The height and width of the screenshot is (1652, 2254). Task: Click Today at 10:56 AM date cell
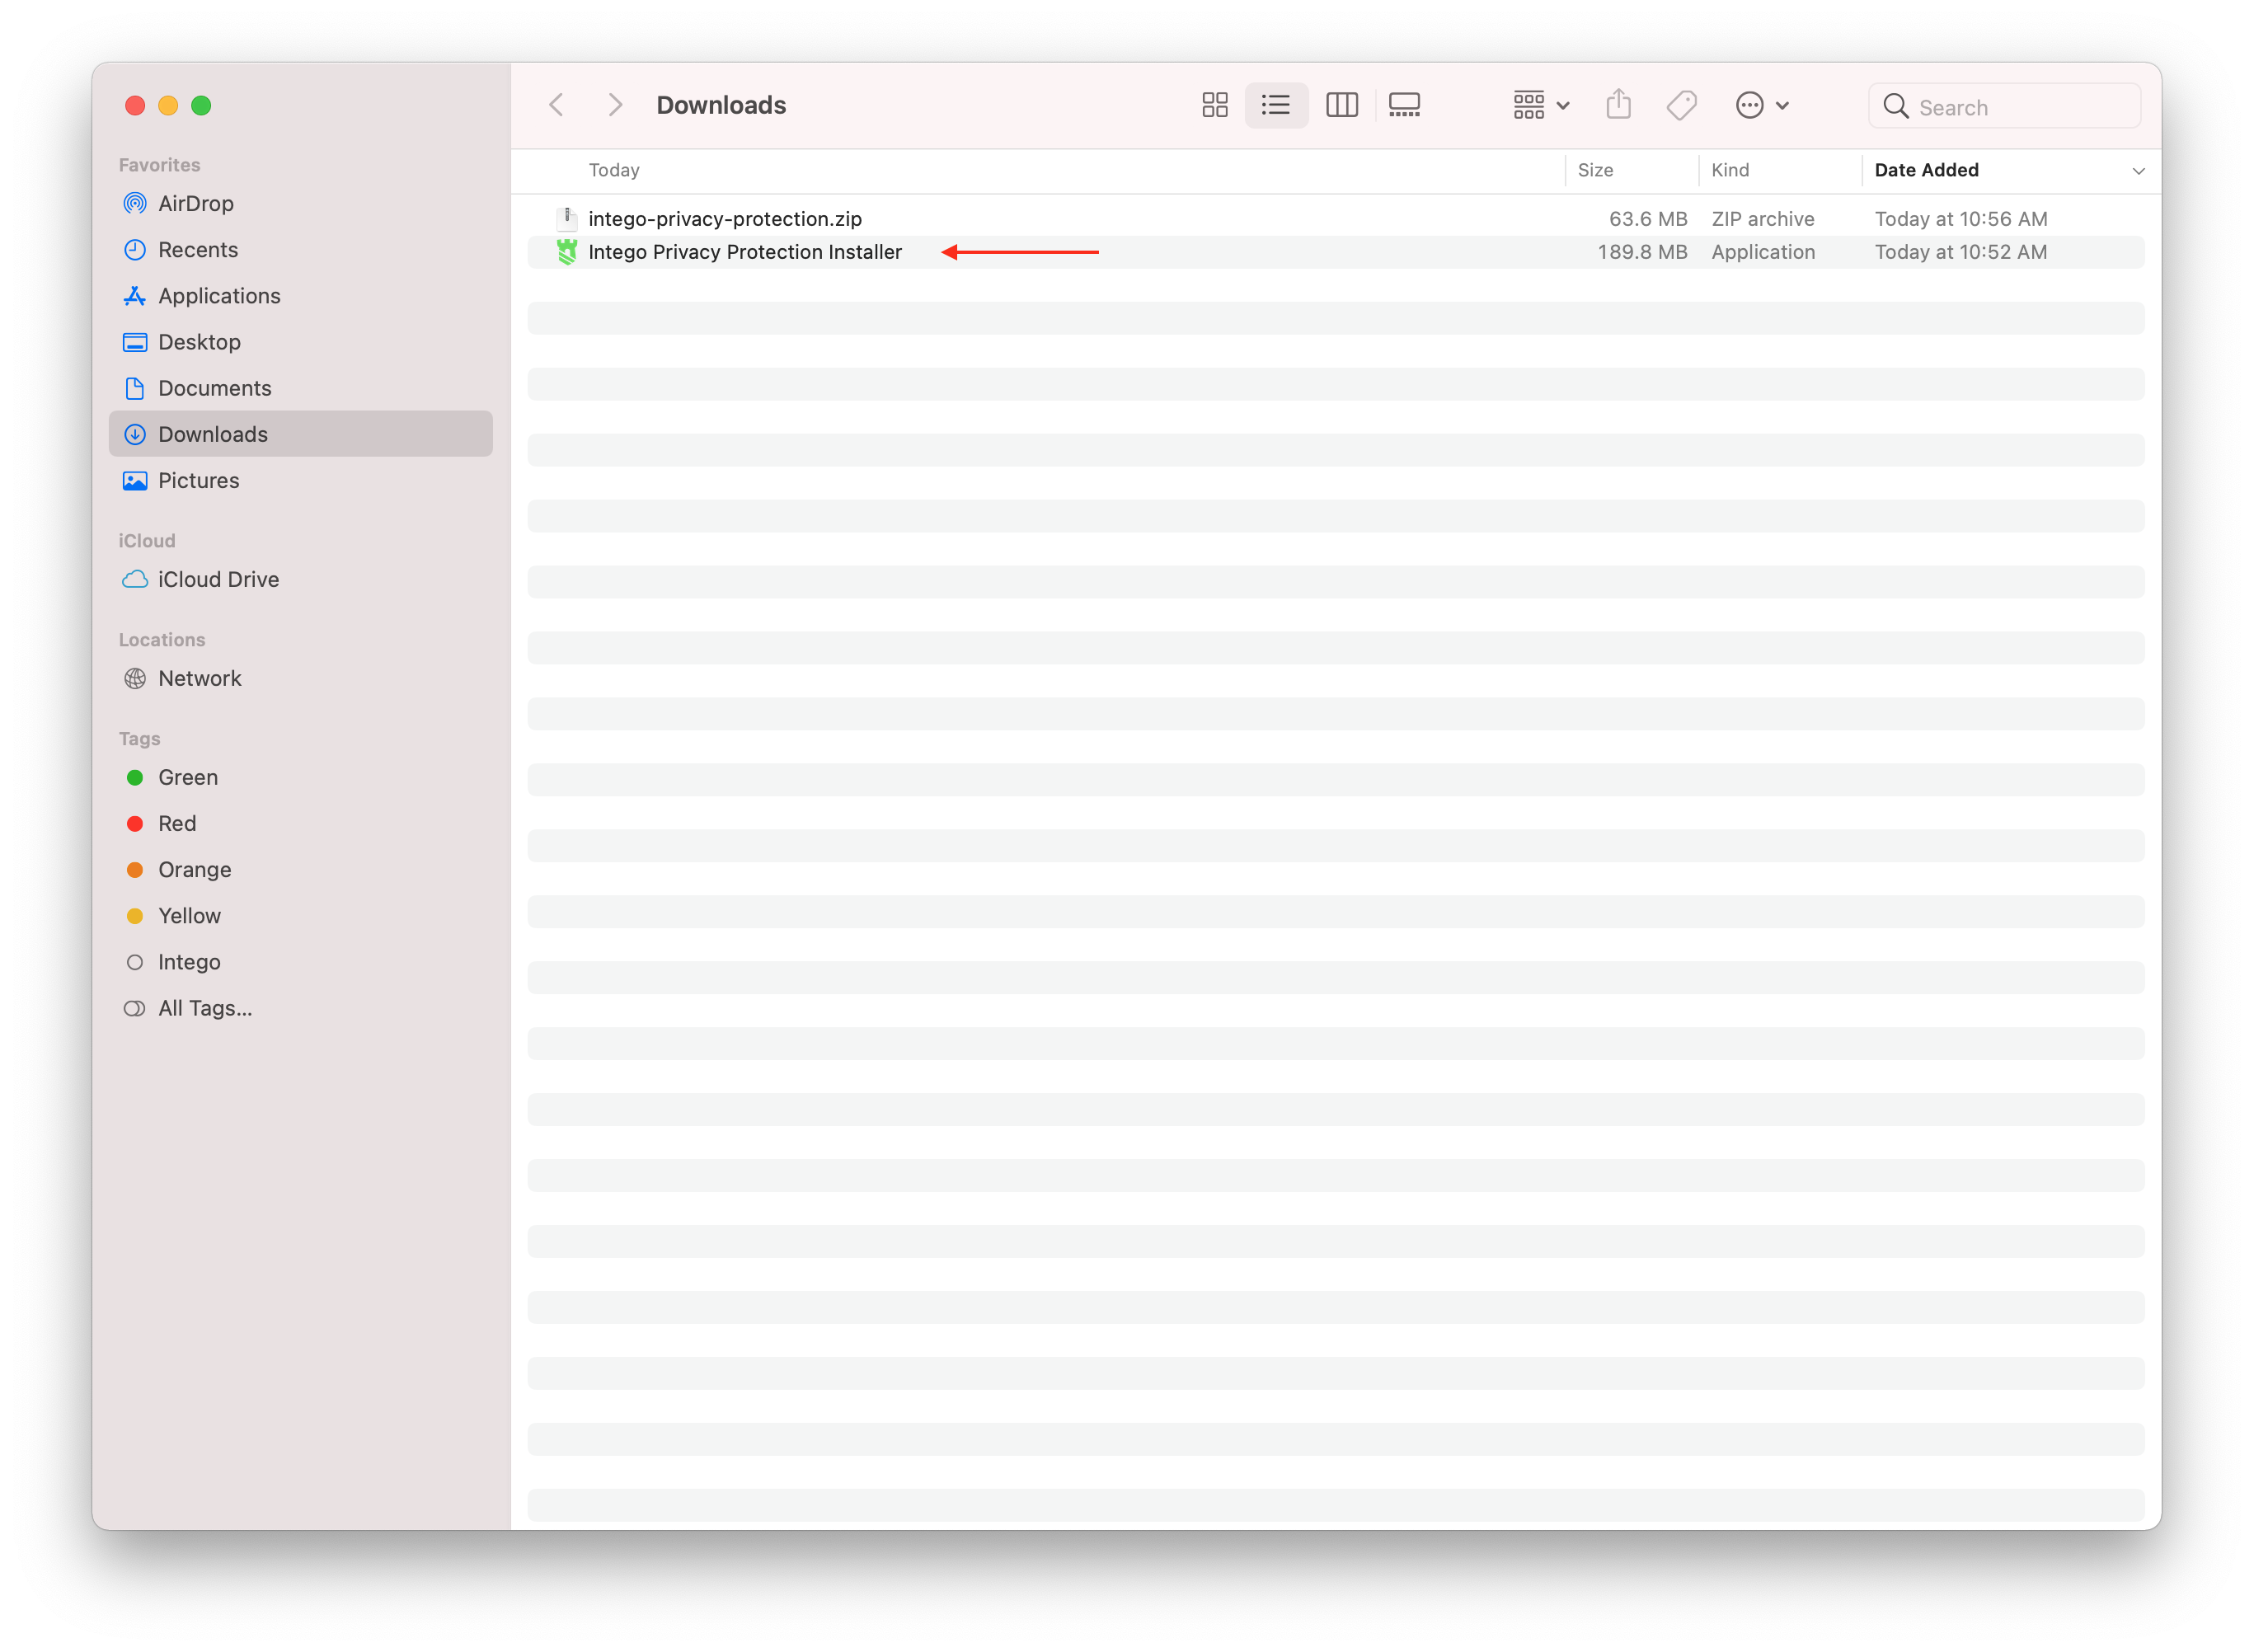click(x=1960, y=219)
